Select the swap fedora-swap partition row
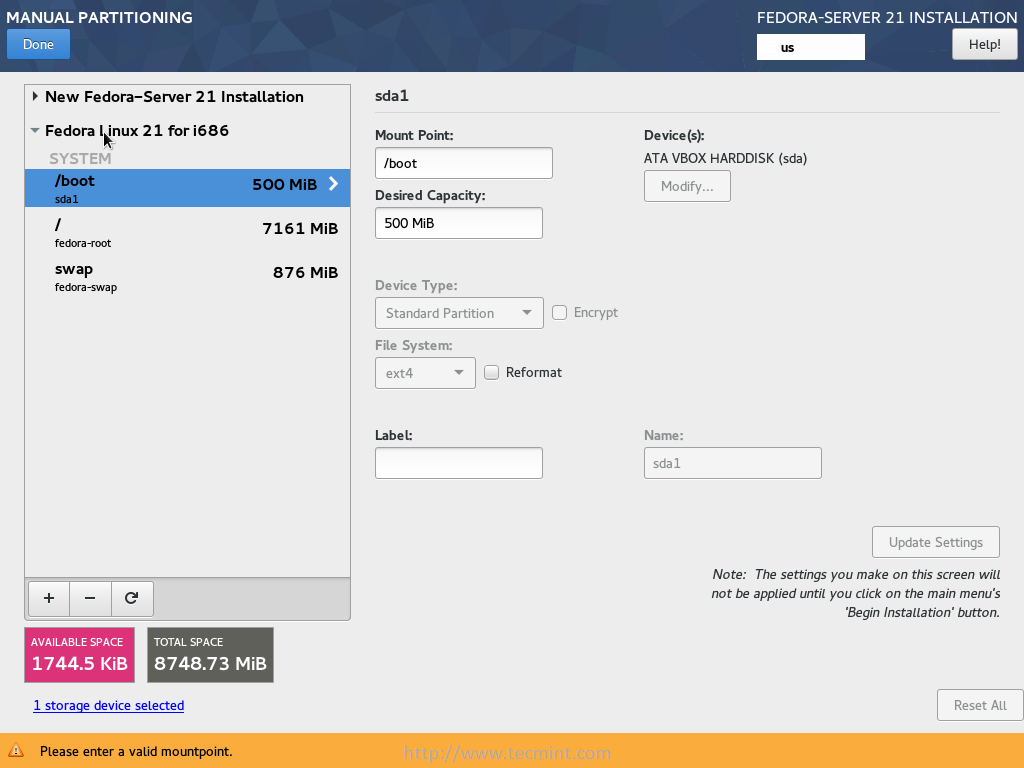This screenshot has height=768, width=1024. 187,276
